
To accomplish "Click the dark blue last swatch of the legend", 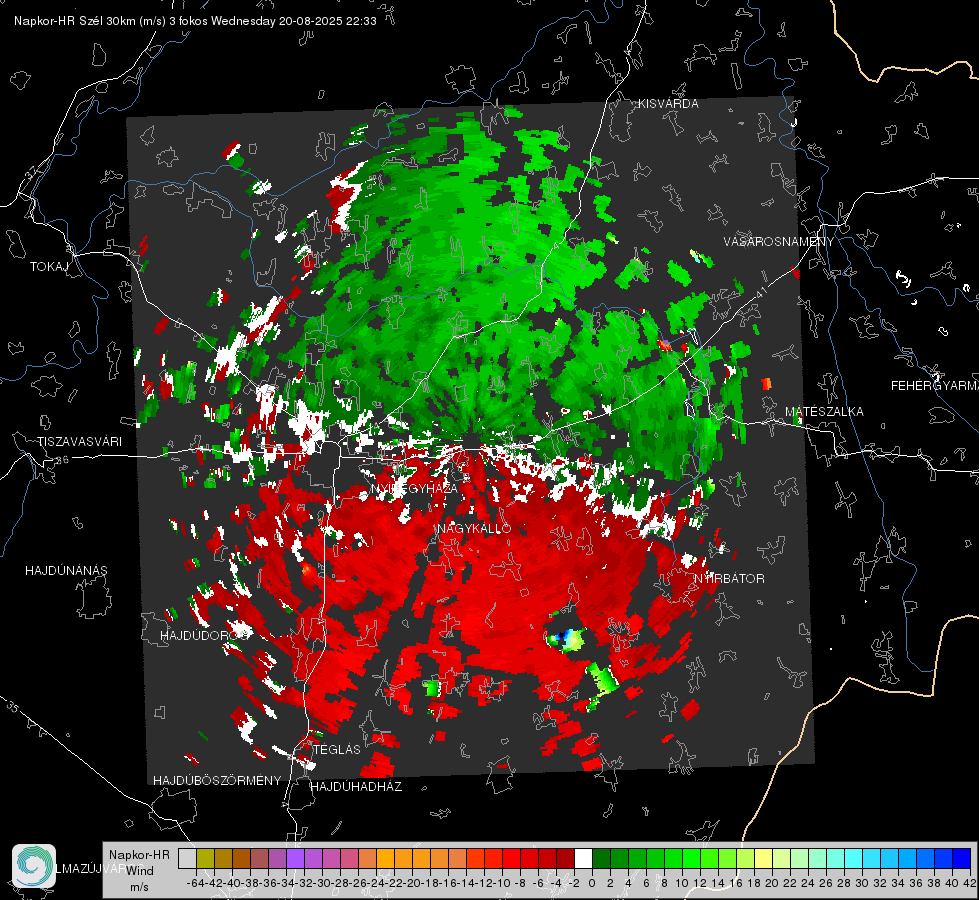I will pyautogui.click(x=962, y=859).
